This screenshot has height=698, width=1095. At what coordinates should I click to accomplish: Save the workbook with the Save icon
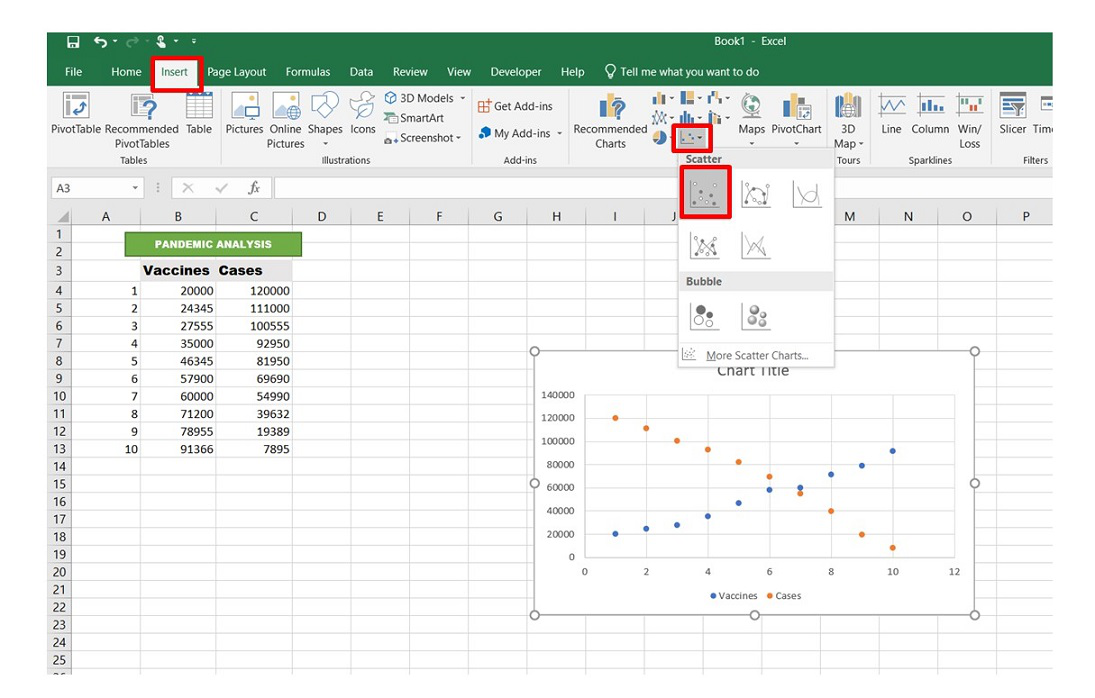point(73,42)
